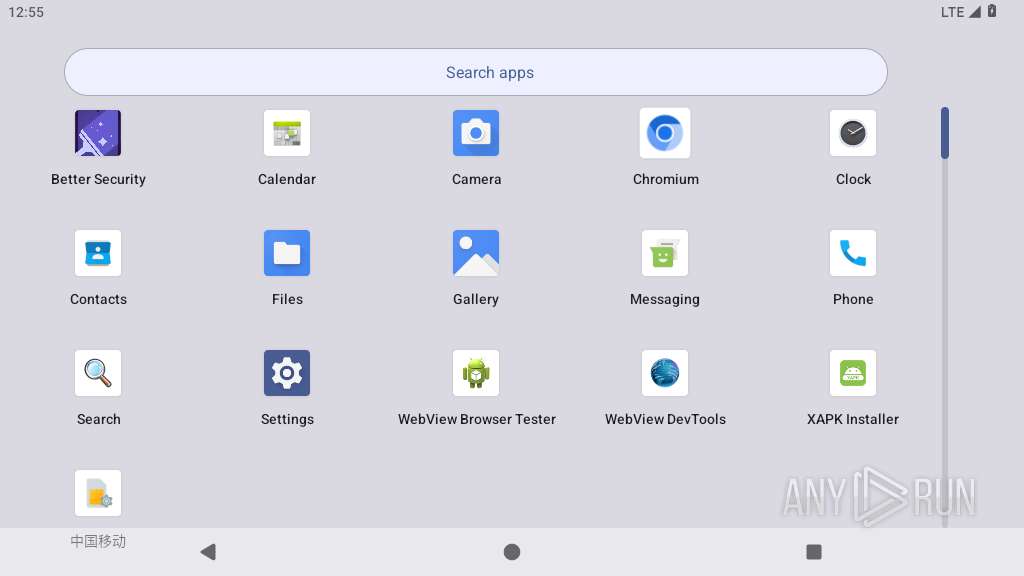
Task: Launch the Chromium browser
Action: click(665, 133)
